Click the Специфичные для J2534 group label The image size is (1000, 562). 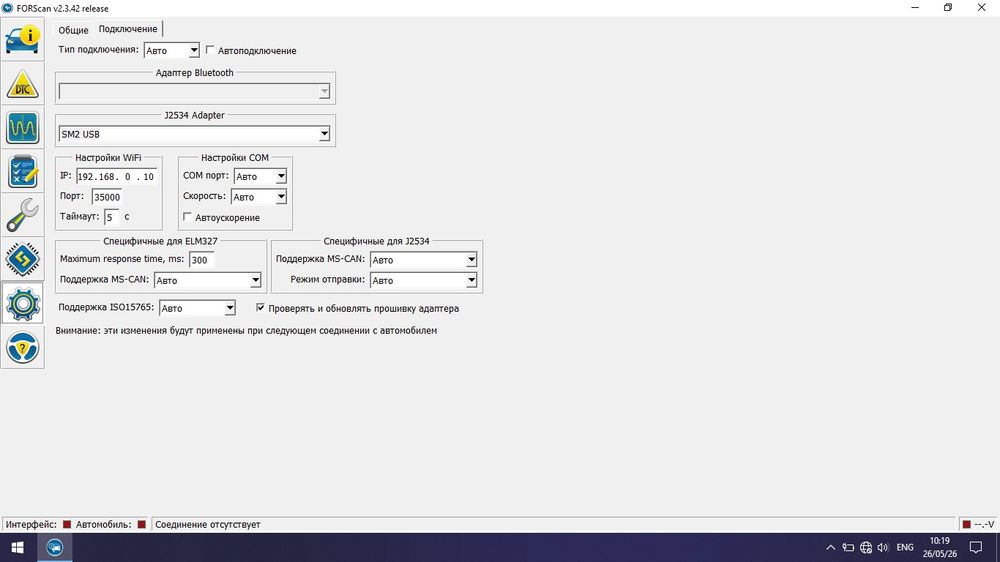click(376, 241)
